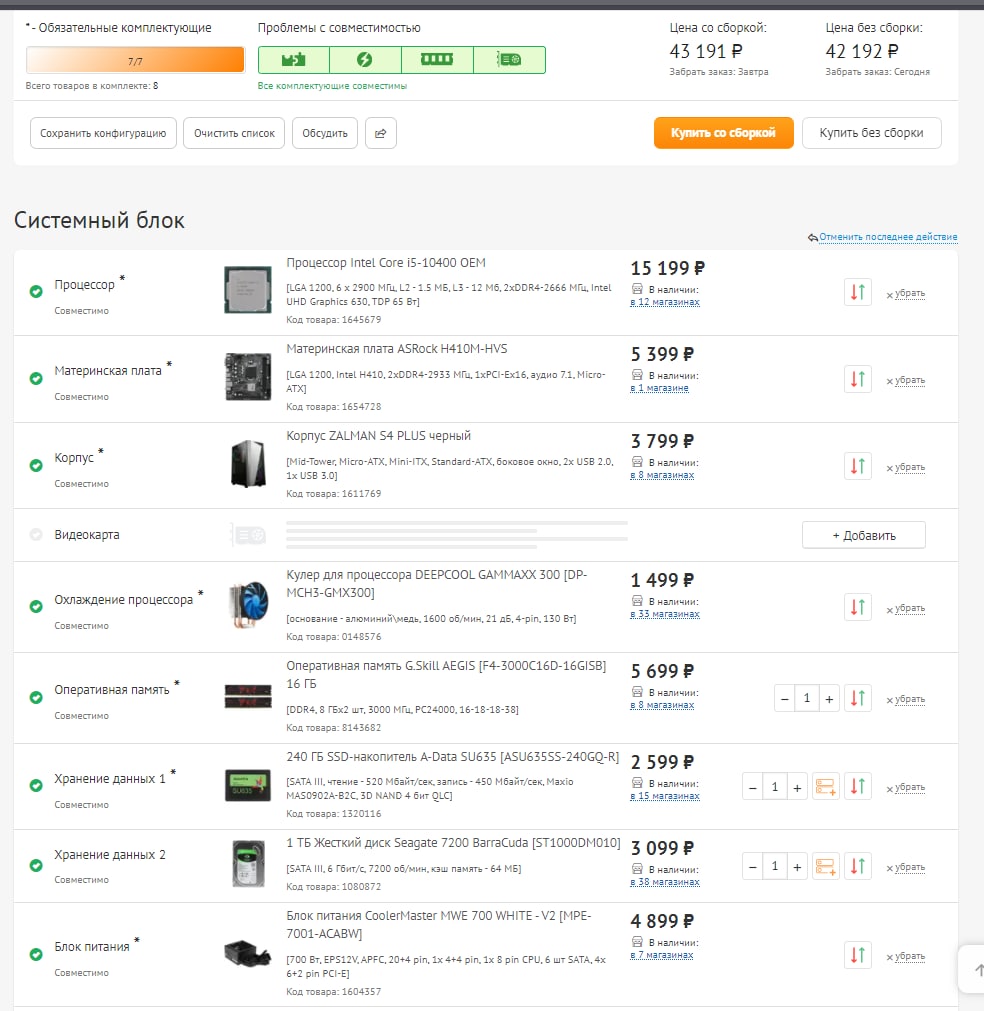
Task: Open Intel Core i5-10400 product thumbnail
Action: coord(248,290)
